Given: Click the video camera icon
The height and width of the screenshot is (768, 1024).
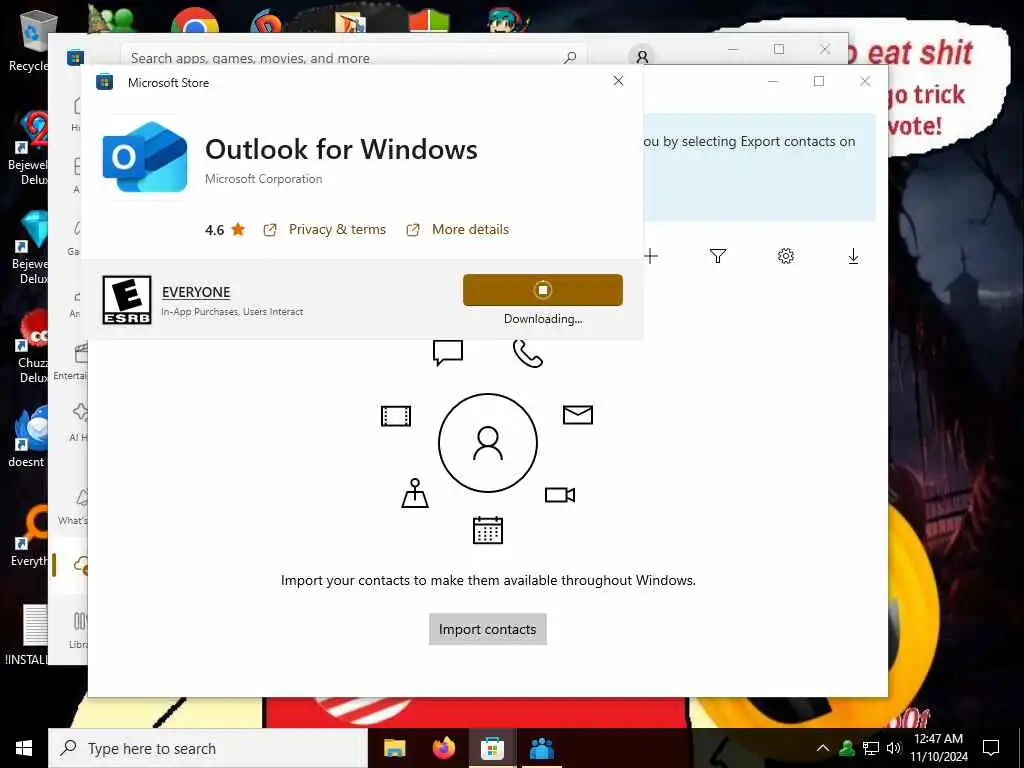Looking at the screenshot, I should pos(560,495).
